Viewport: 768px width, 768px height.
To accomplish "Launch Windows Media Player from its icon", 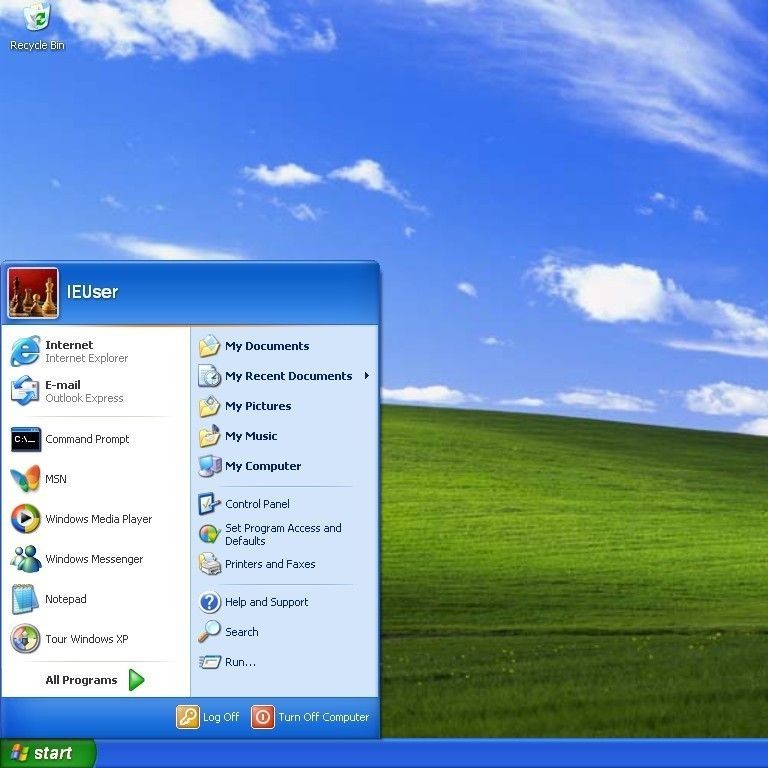I will 25,519.
